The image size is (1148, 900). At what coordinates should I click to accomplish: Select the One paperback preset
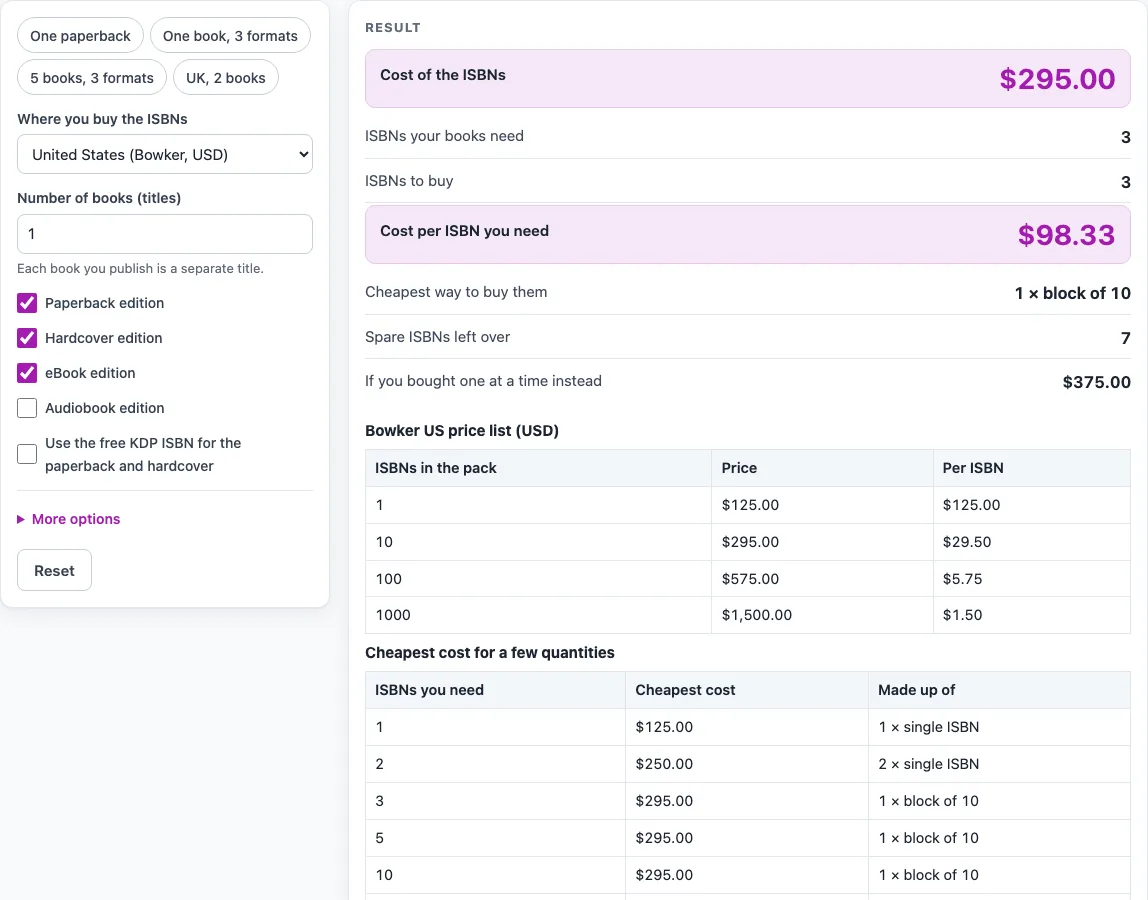(80, 35)
